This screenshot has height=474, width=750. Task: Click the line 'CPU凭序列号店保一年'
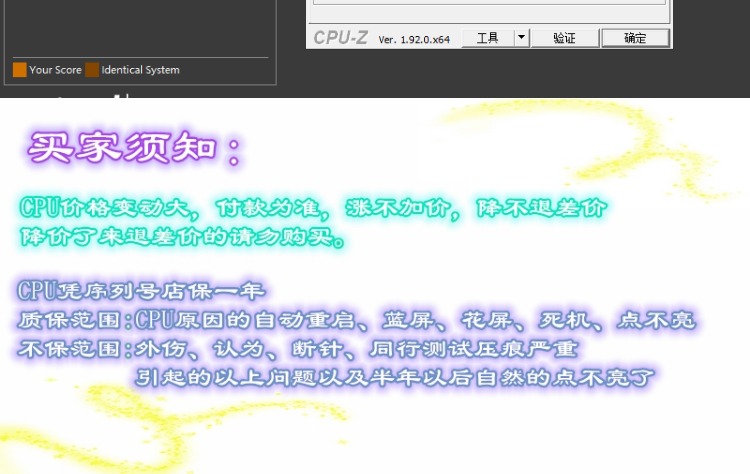[141, 291]
